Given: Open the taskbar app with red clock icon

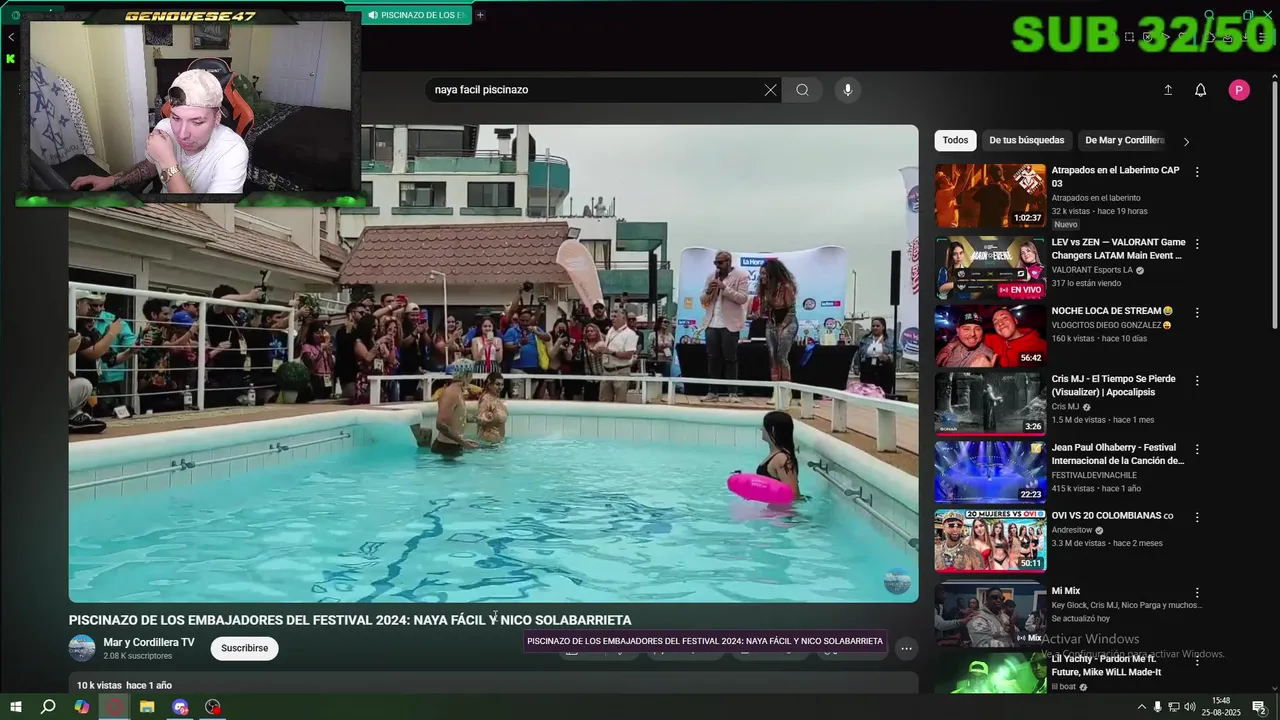Looking at the screenshot, I should pos(213,707).
